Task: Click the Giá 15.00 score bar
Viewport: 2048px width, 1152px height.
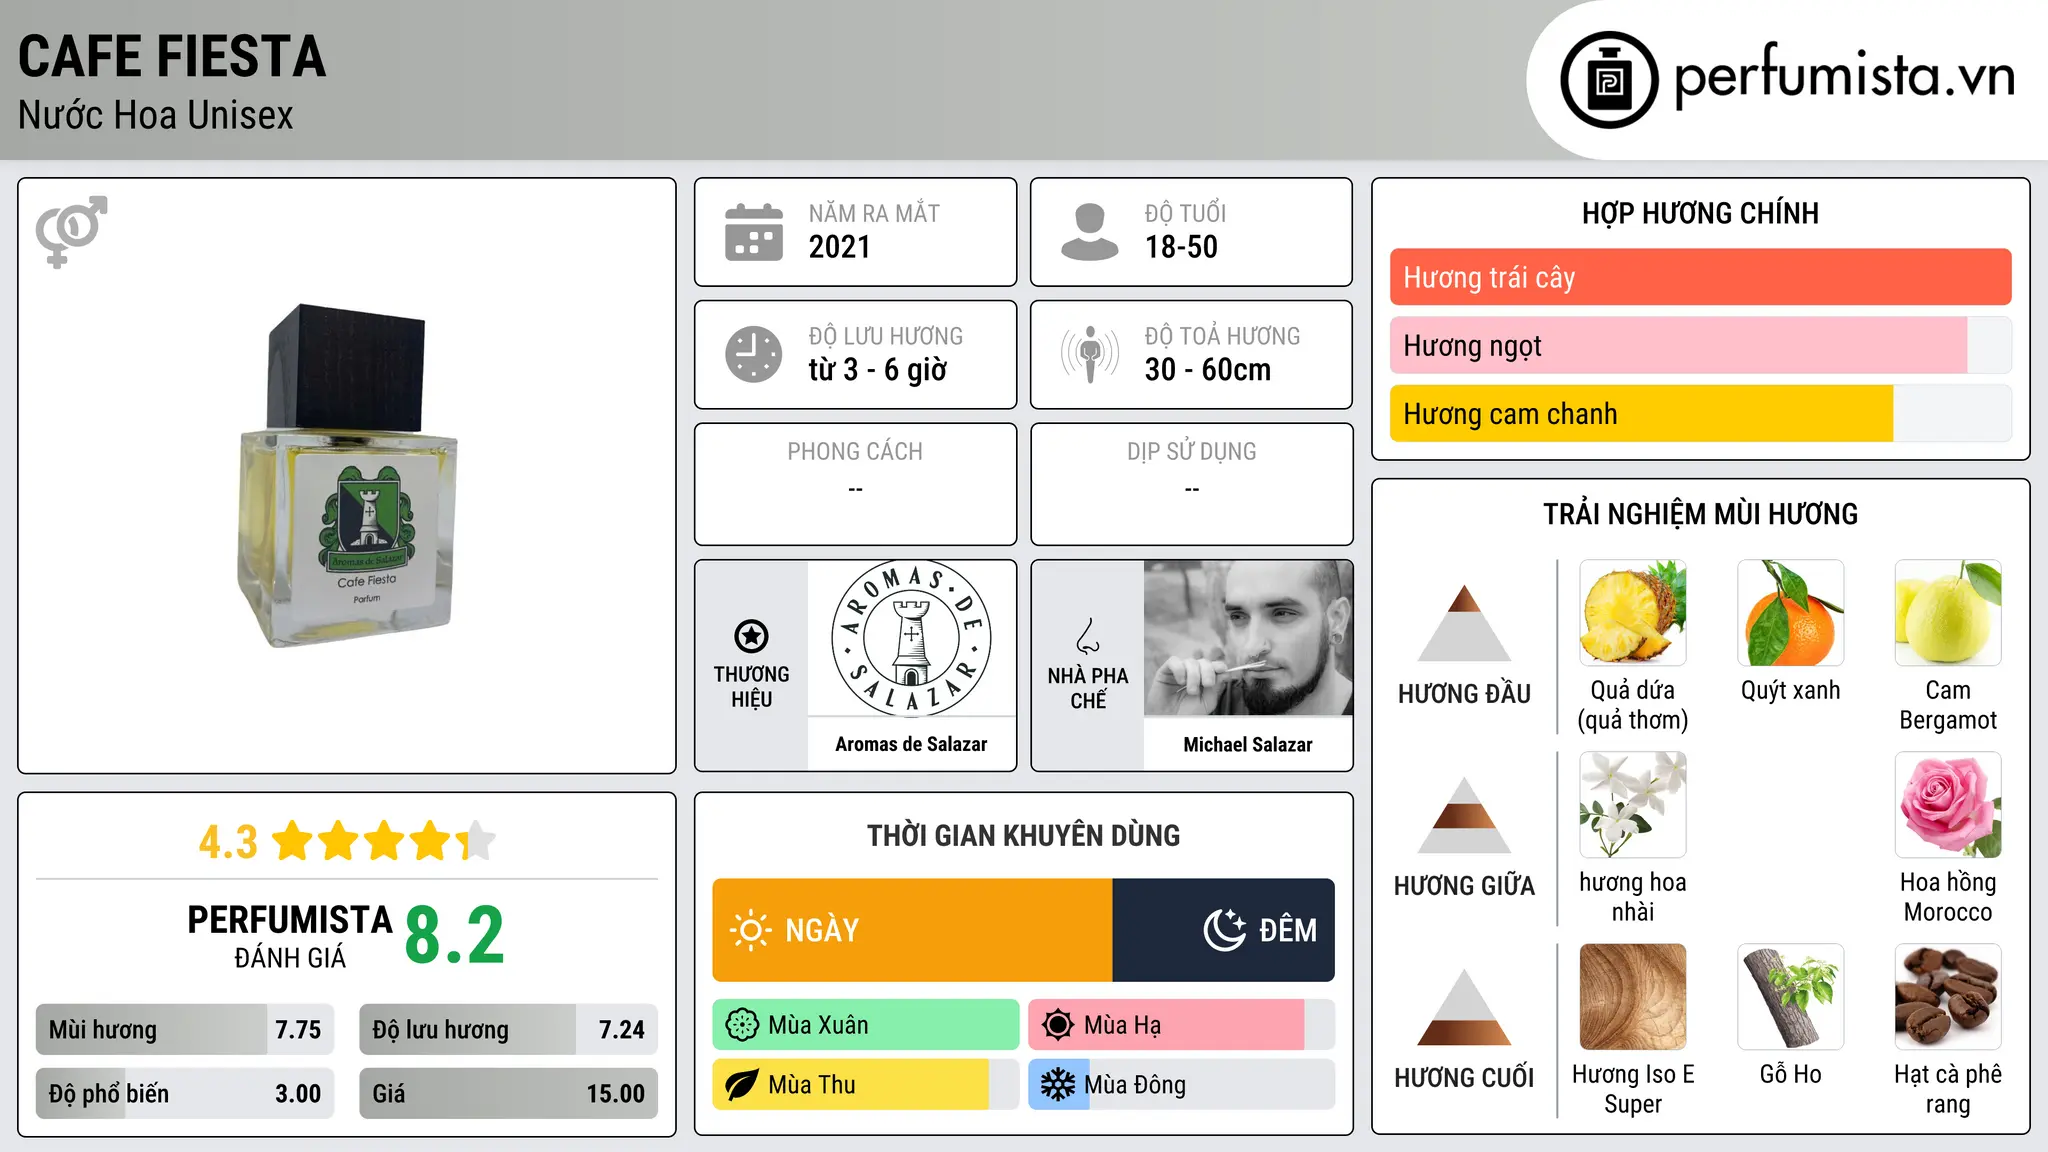Action: (x=508, y=1093)
